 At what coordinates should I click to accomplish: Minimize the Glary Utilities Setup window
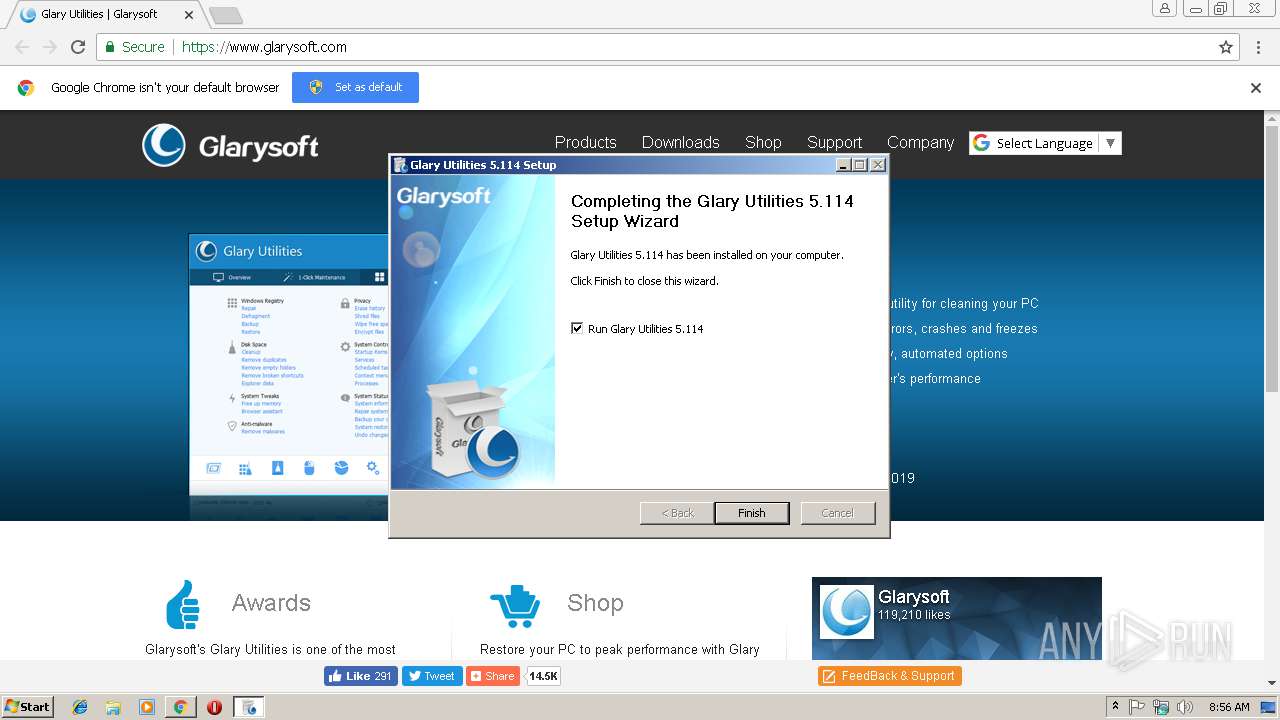point(843,165)
